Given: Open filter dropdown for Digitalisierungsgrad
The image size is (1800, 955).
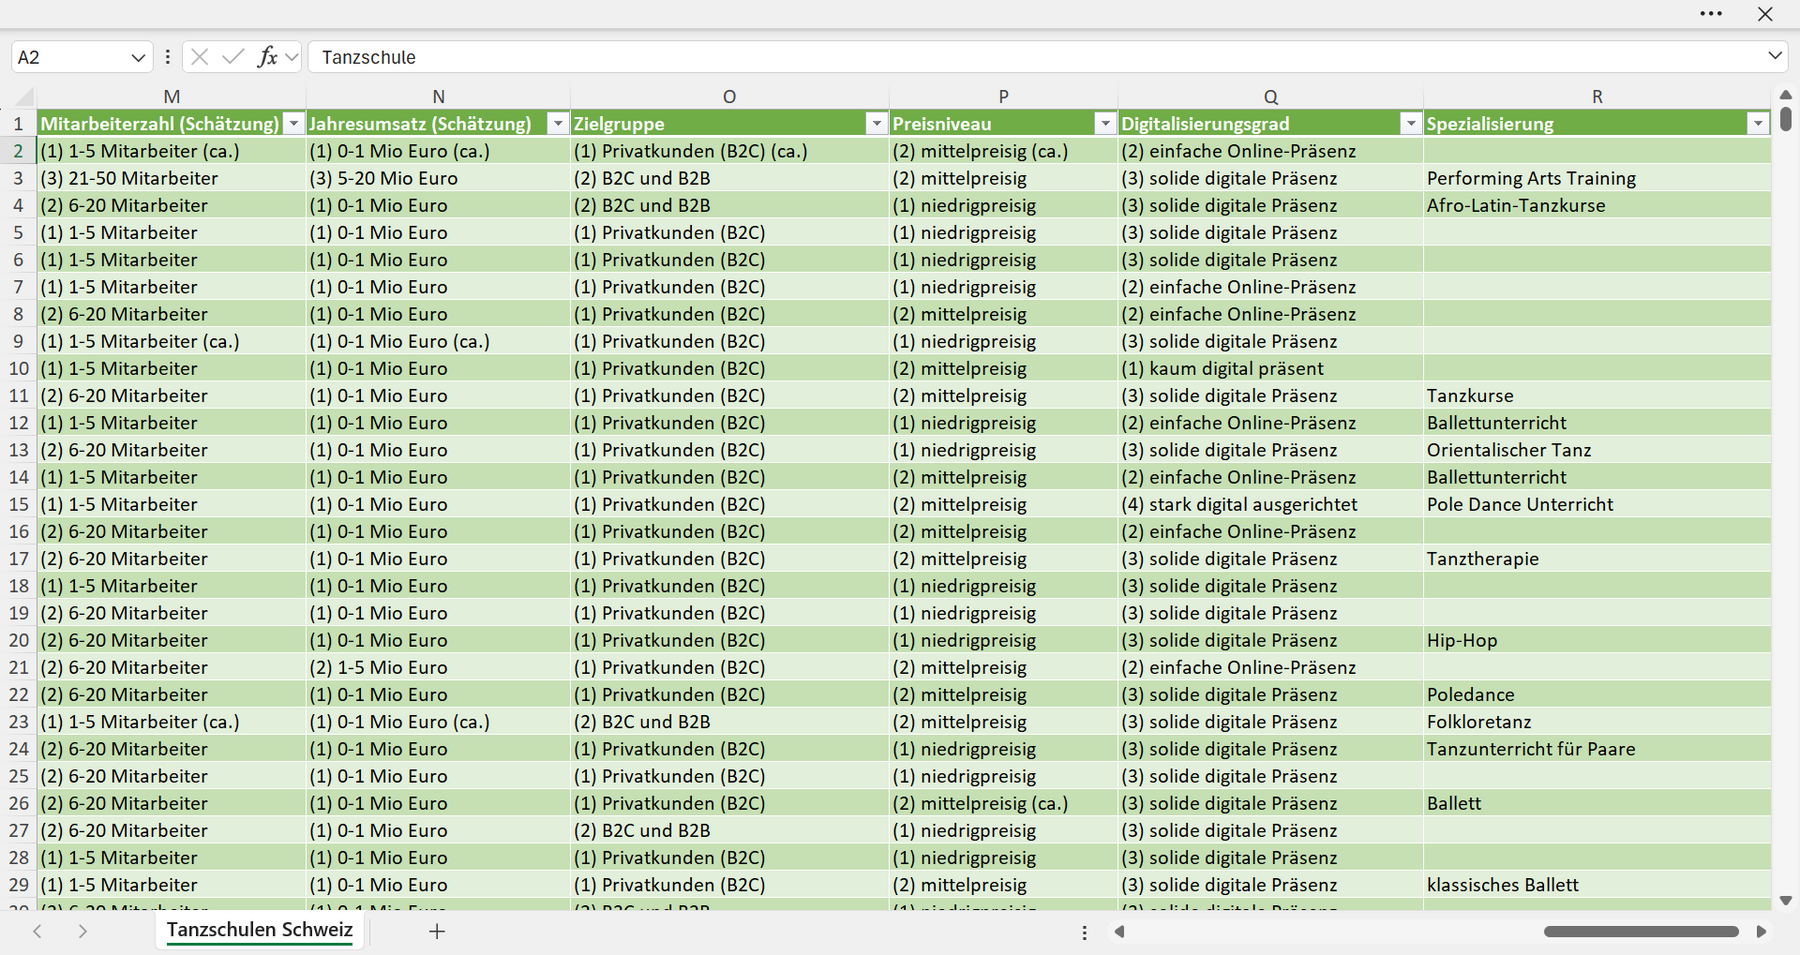Looking at the screenshot, I should 1410,124.
